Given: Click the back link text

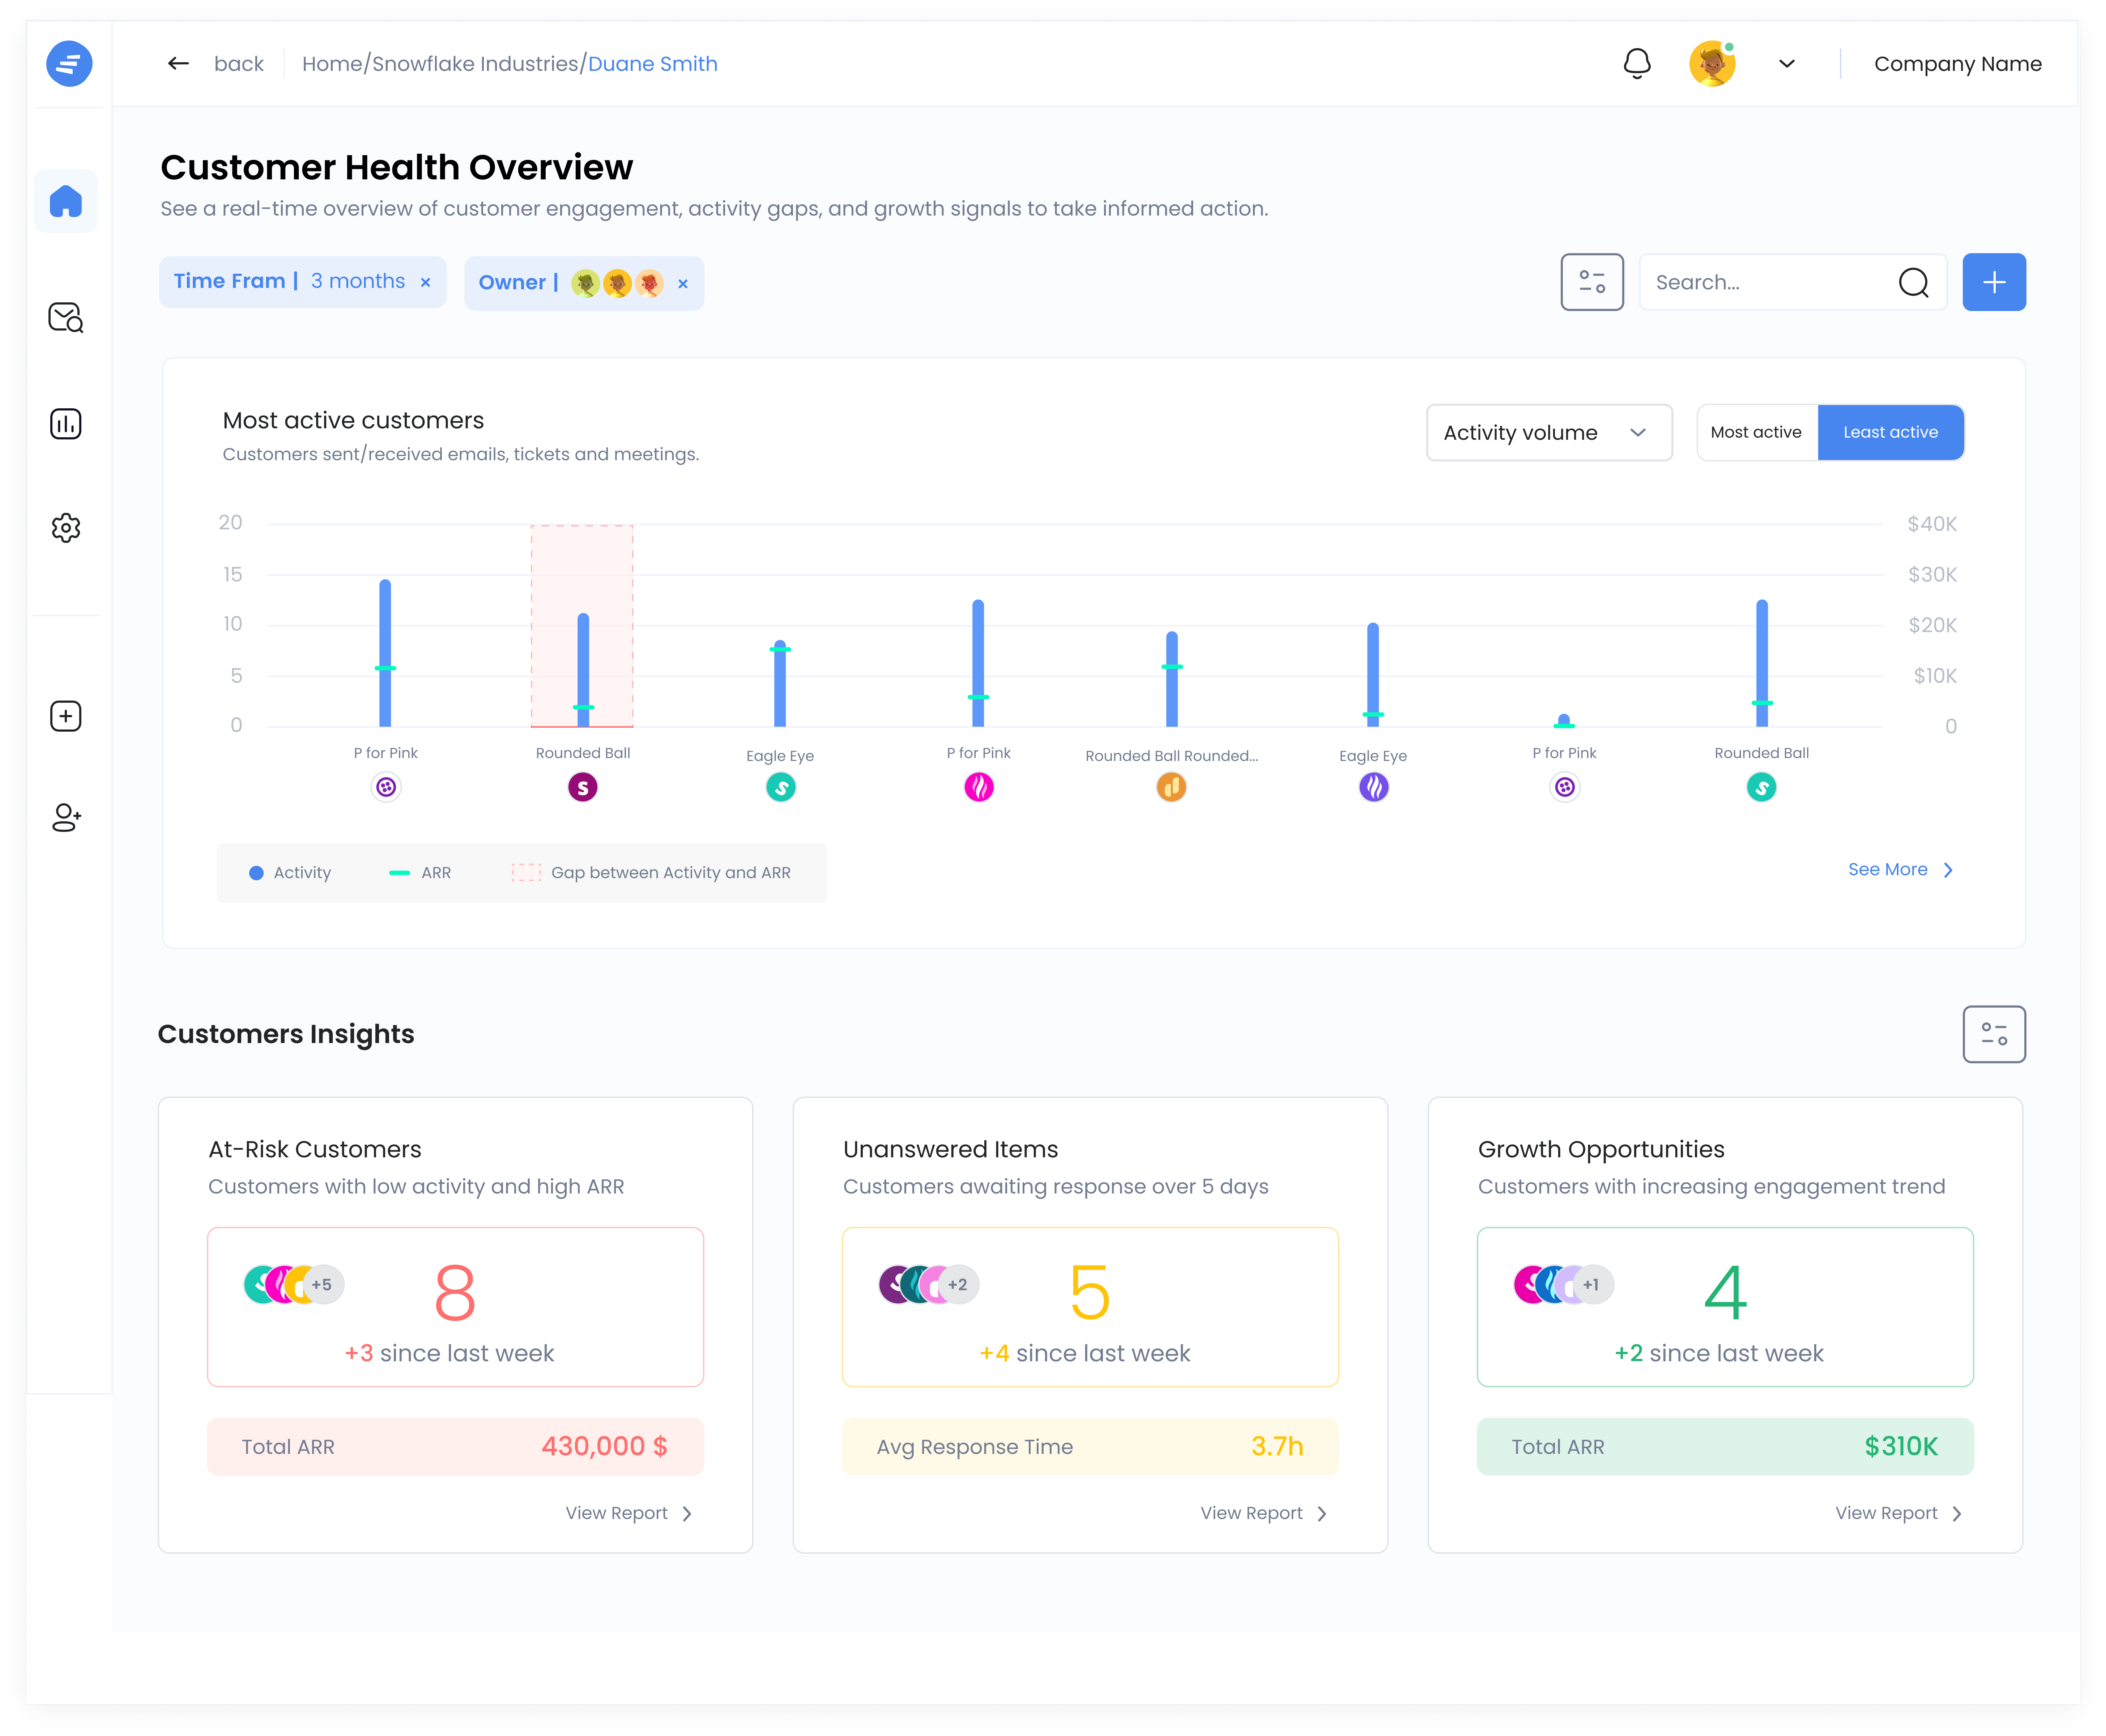Looking at the screenshot, I should (239, 64).
